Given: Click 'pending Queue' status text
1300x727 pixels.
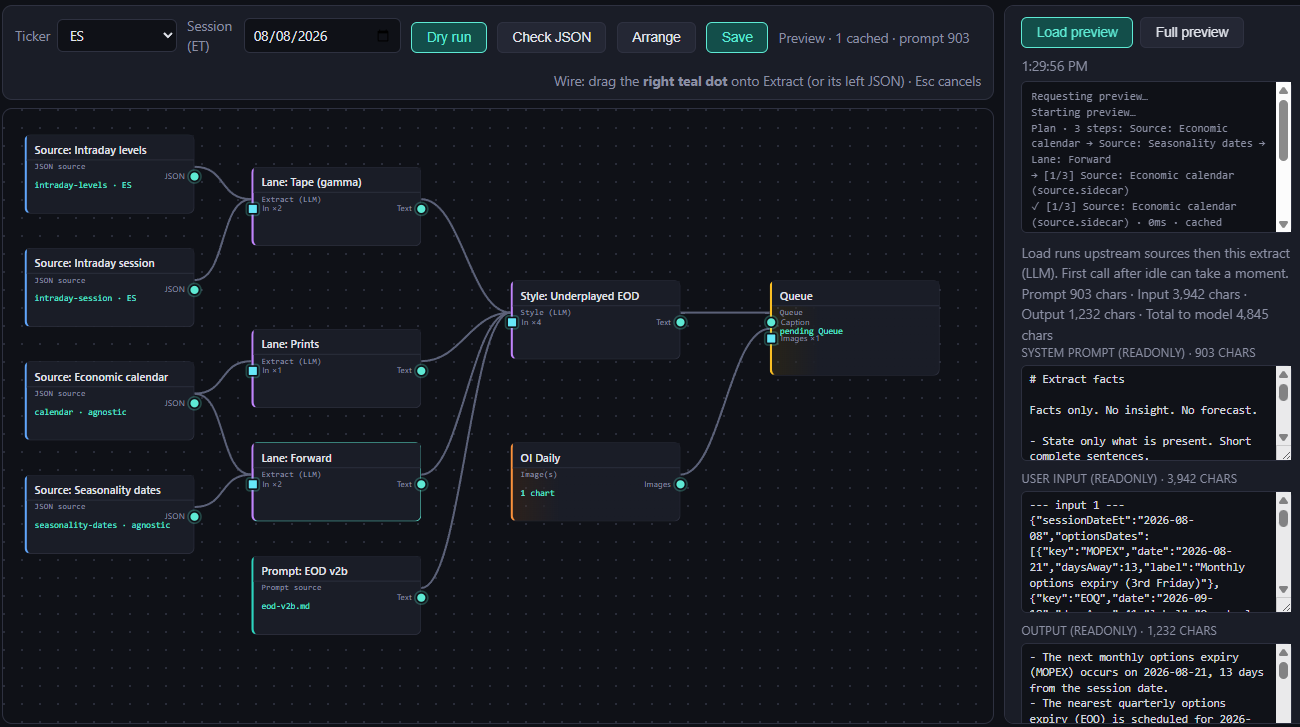Looking at the screenshot, I should [811, 331].
